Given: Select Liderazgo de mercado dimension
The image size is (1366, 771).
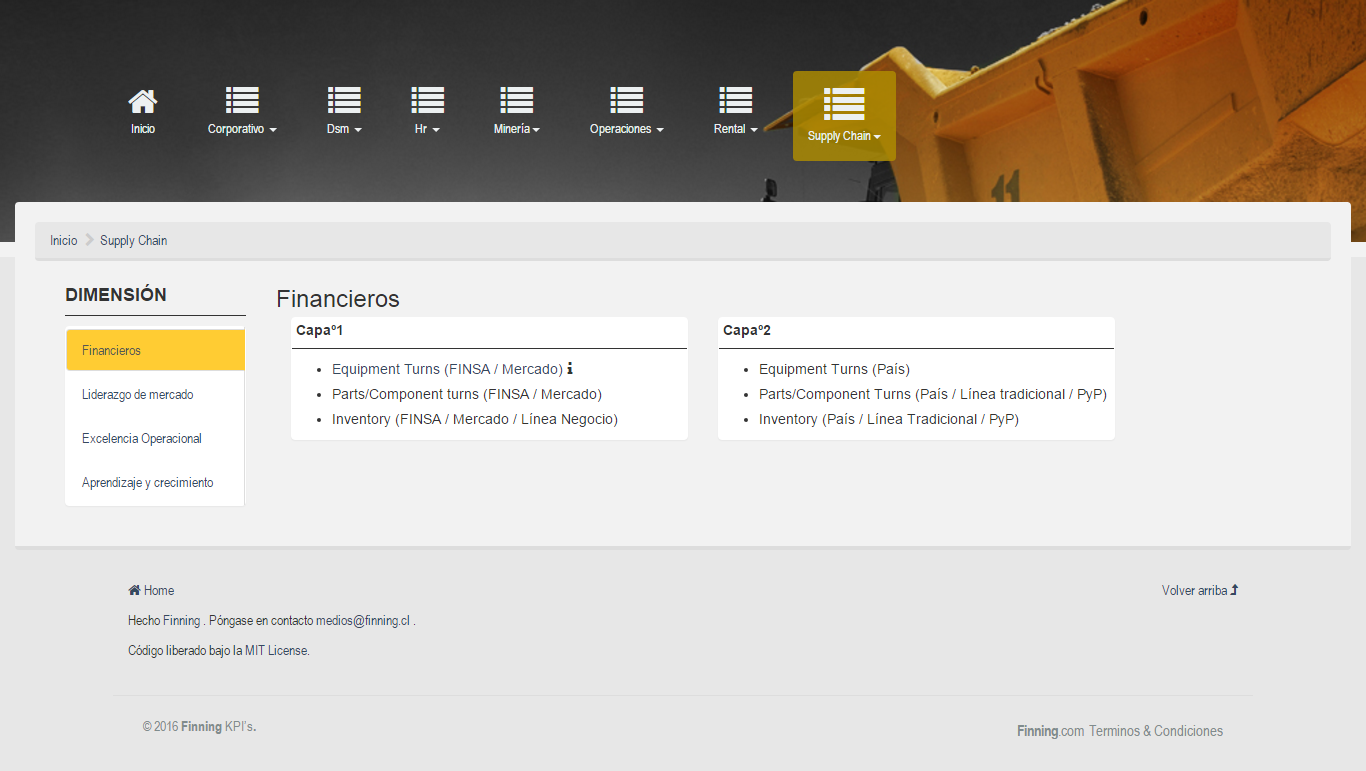Looking at the screenshot, I should [x=138, y=395].
